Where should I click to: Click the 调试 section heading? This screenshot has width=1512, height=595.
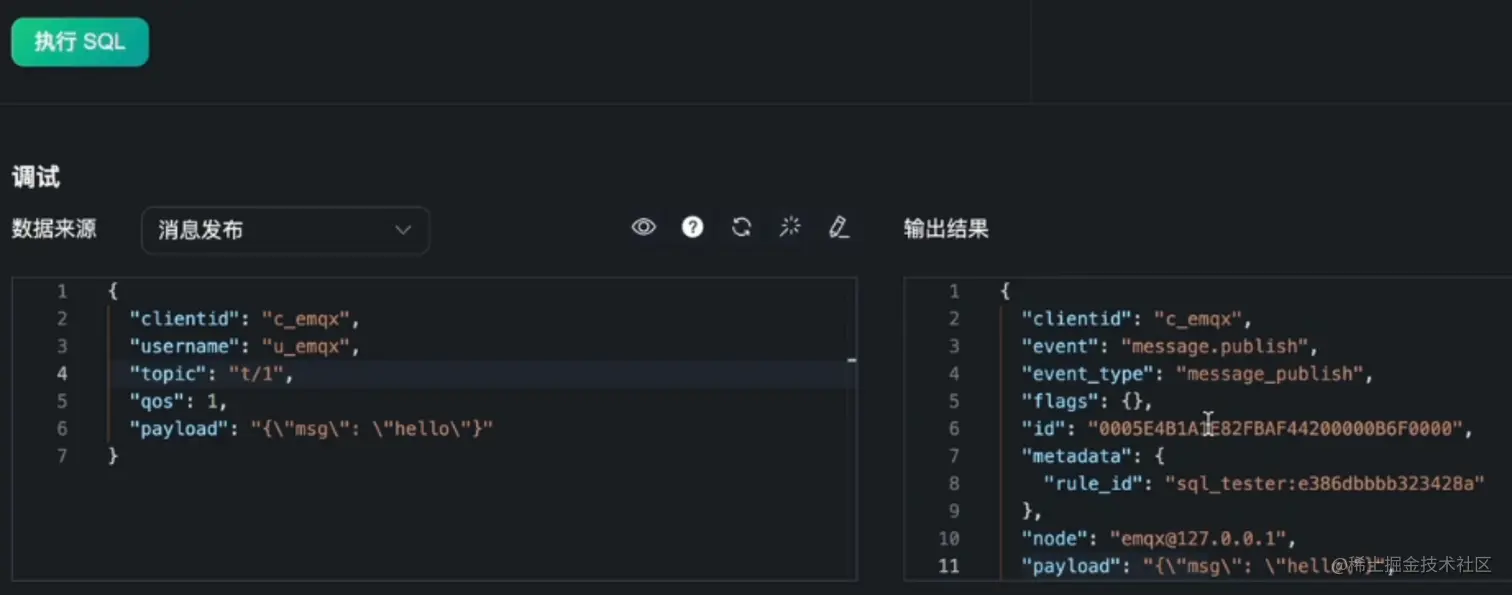tap(34, 176)
